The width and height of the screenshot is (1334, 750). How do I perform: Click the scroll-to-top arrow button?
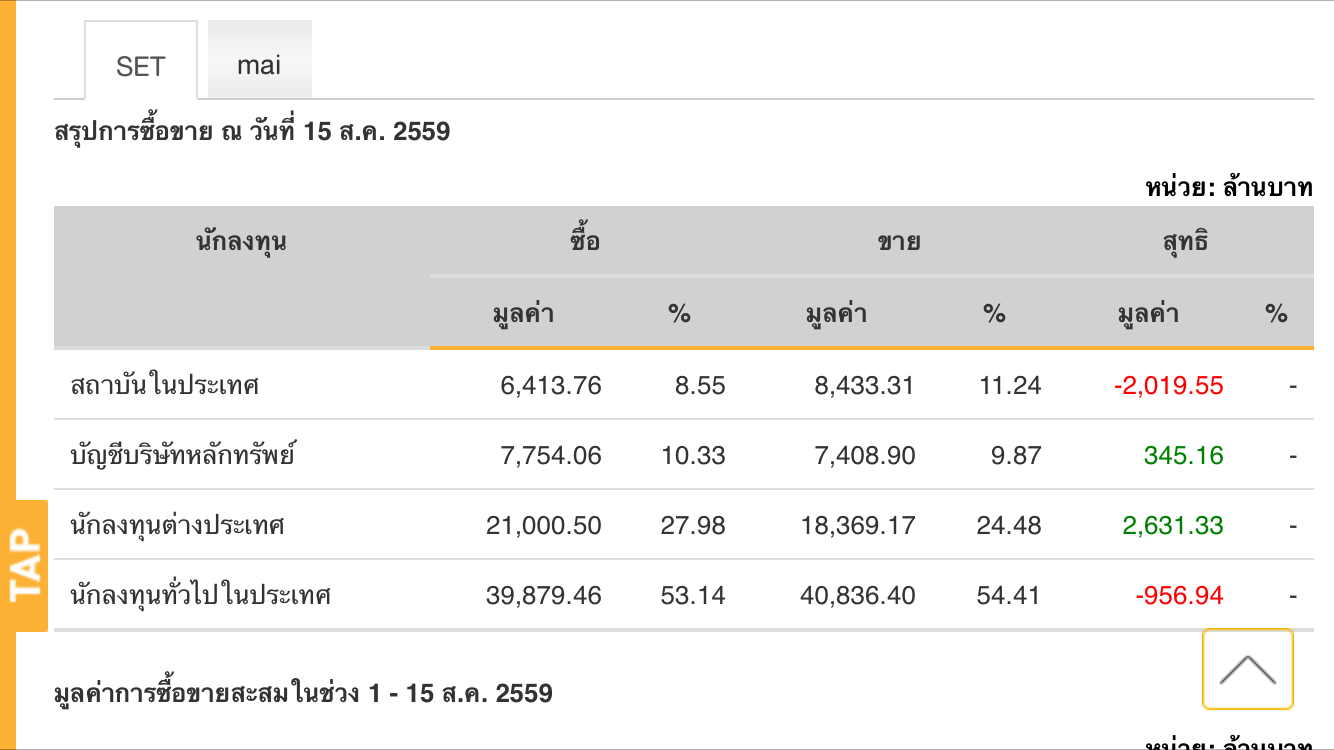coord(1247,669)
